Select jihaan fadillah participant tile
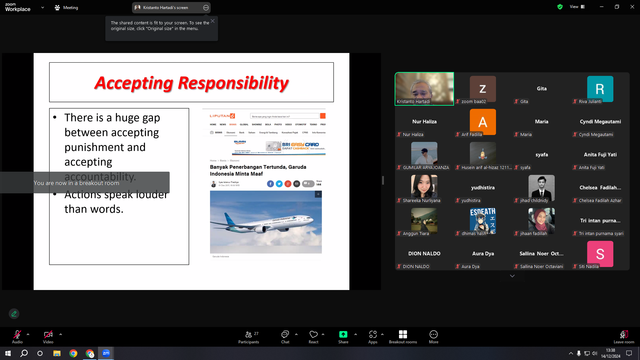 pyautogui.click(x=541, y=221)
